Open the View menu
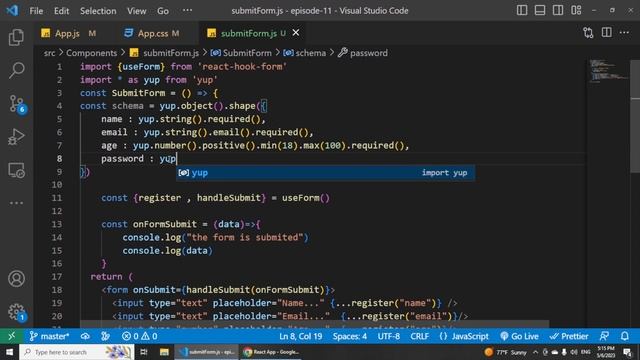Screen dimensions: 640x360 pyautogui.click(x=136, y=11)
